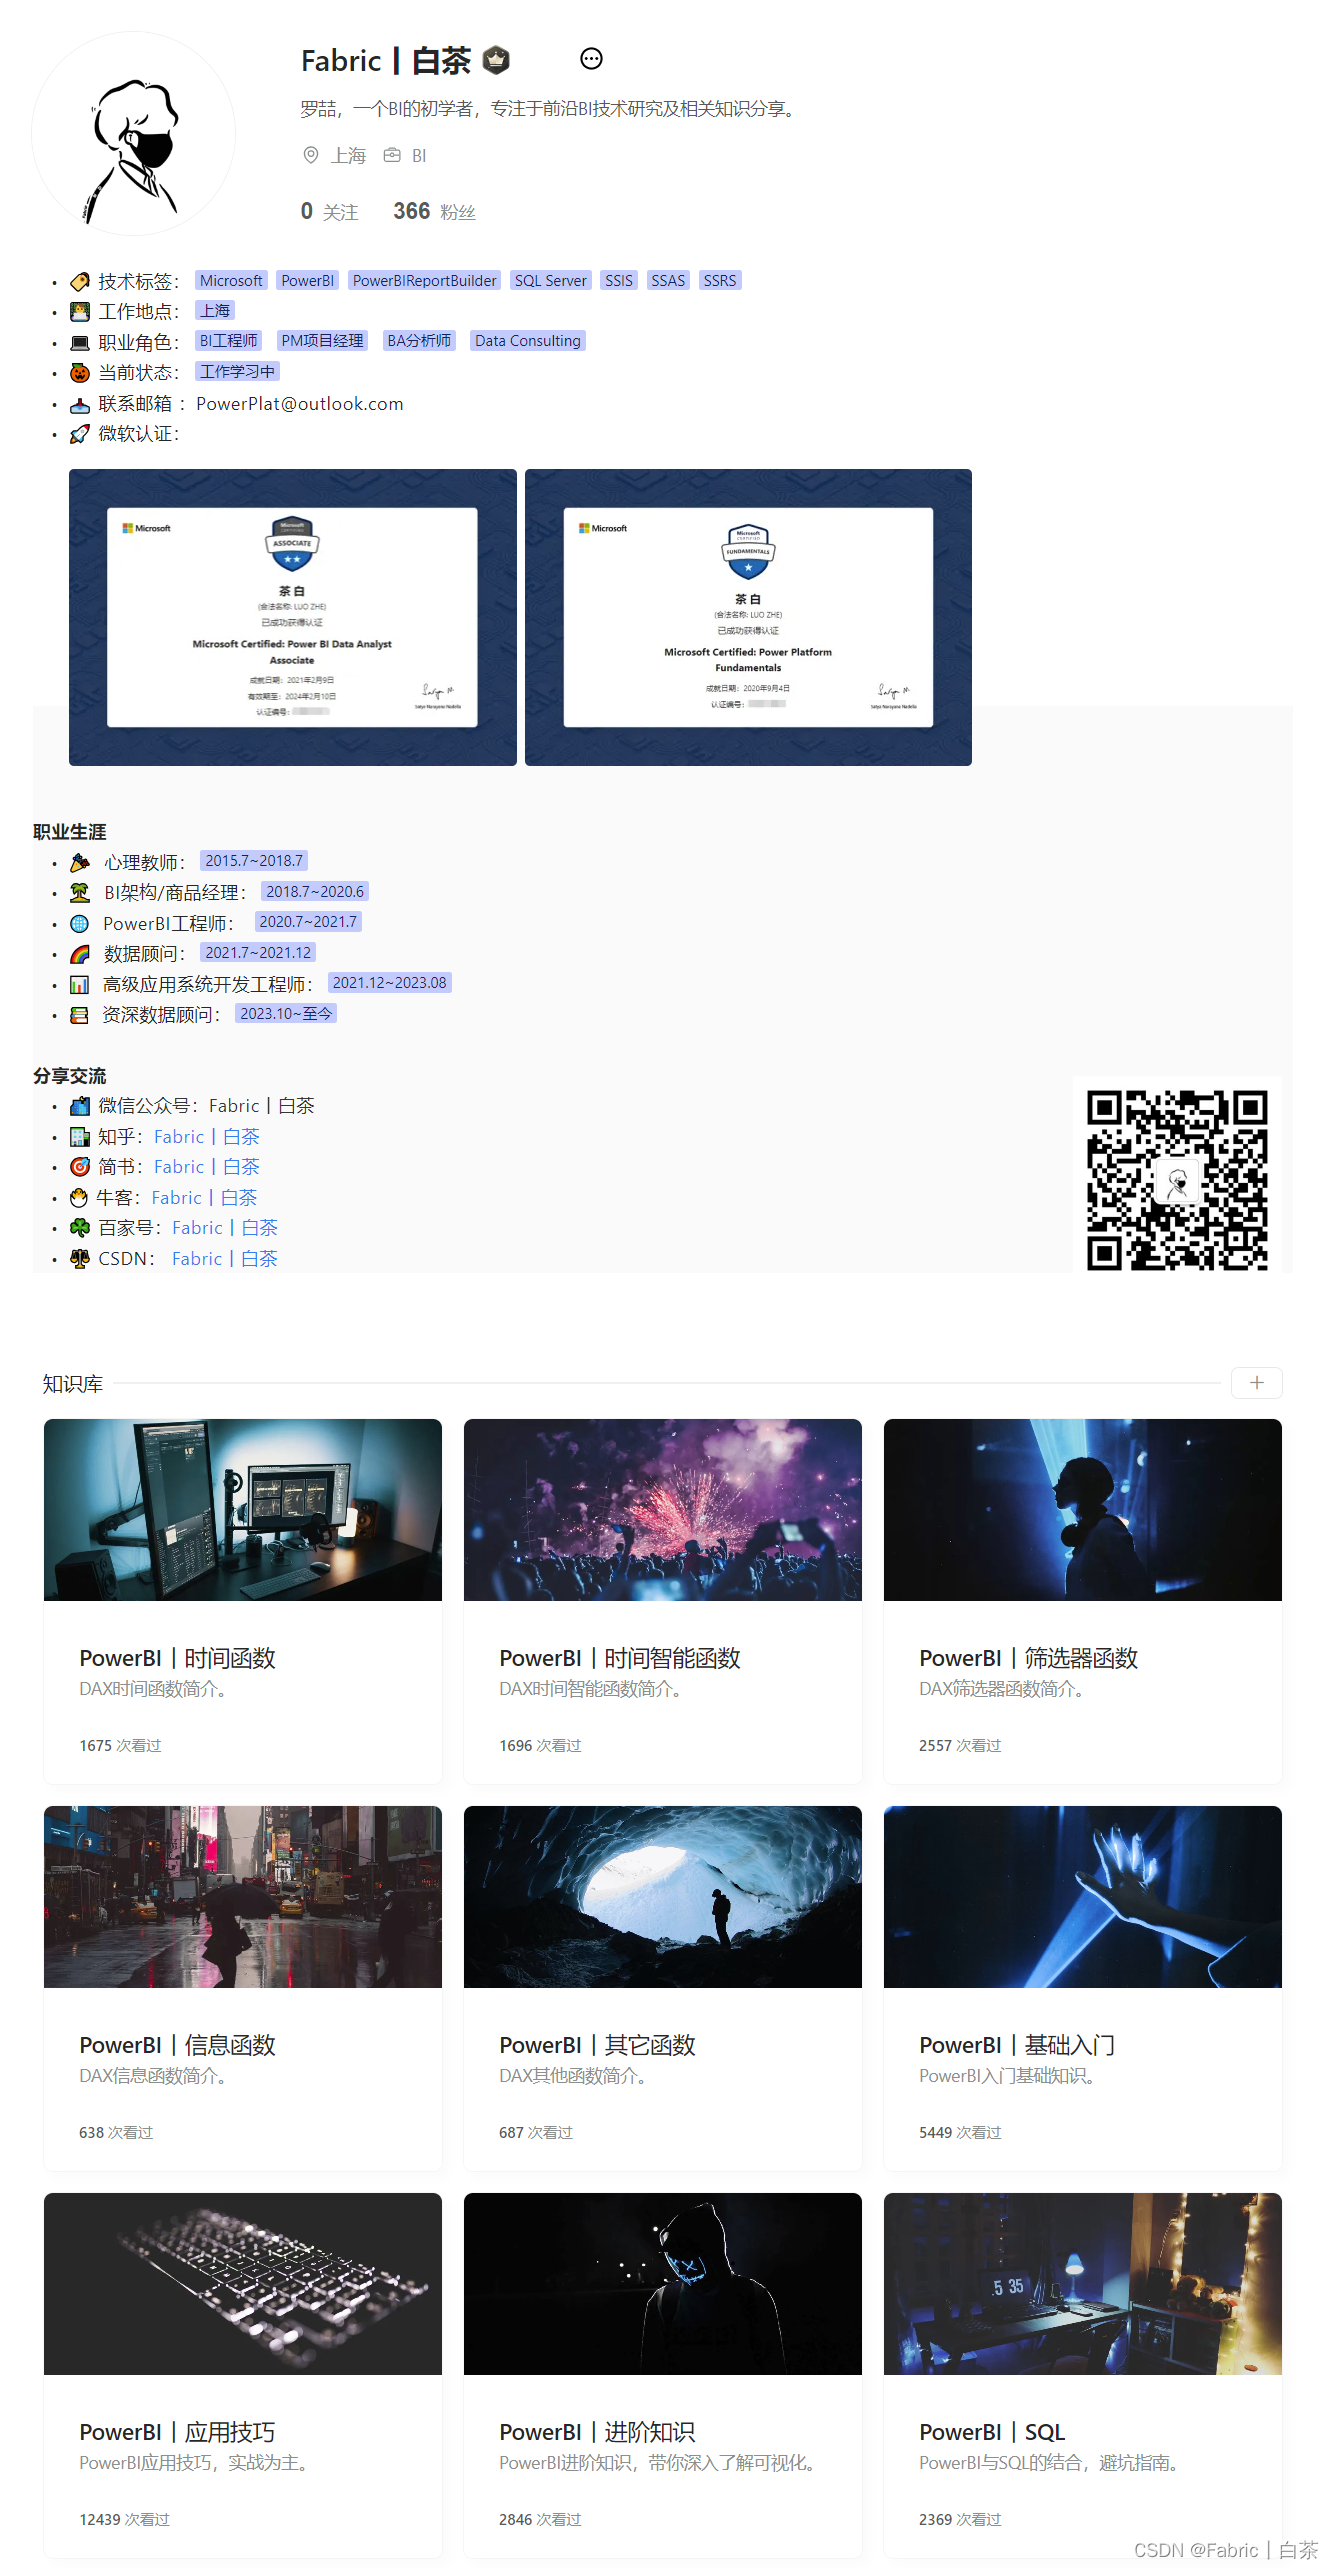This screenshot has width=1334, height=2569.
Task: Click the pumpkin icon beside 当前状态
Action: (80, 373)
